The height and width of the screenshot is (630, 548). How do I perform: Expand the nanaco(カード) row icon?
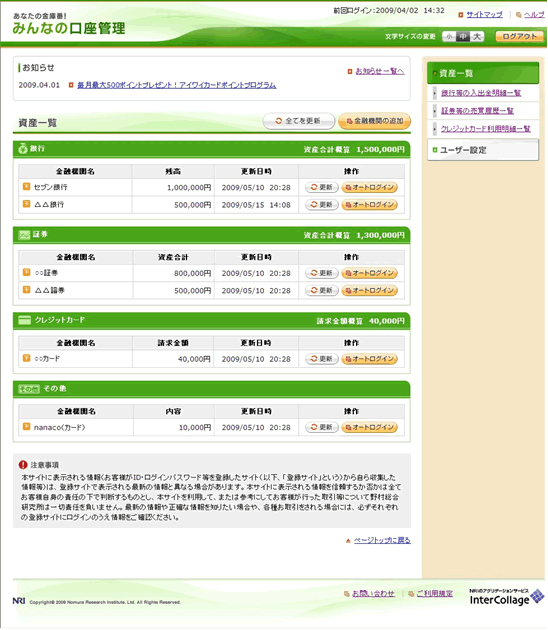click(x=27, y=426)
